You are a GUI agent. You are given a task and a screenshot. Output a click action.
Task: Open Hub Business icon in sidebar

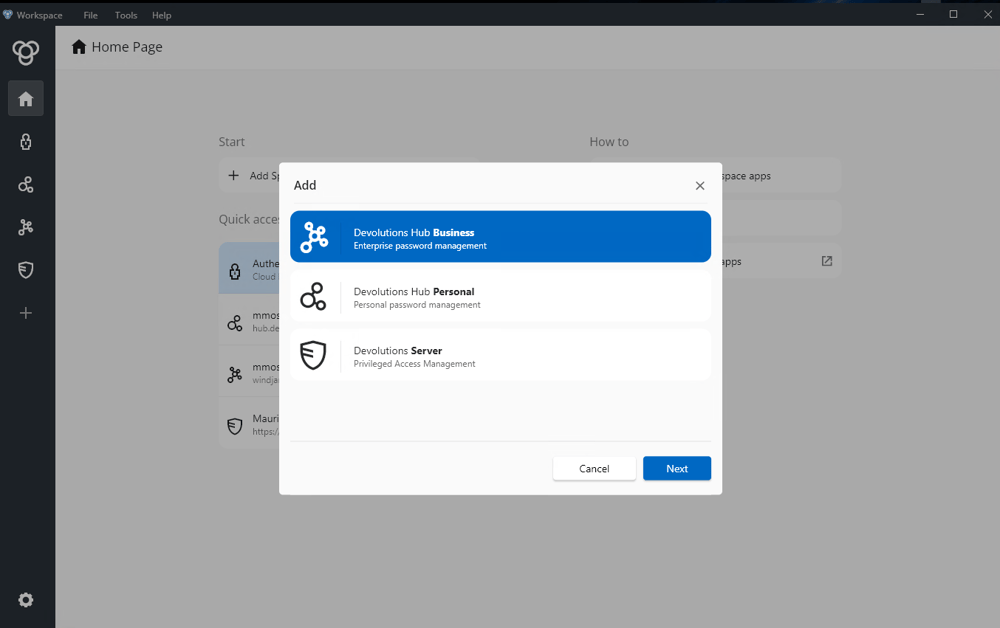[x=26, y=227]
